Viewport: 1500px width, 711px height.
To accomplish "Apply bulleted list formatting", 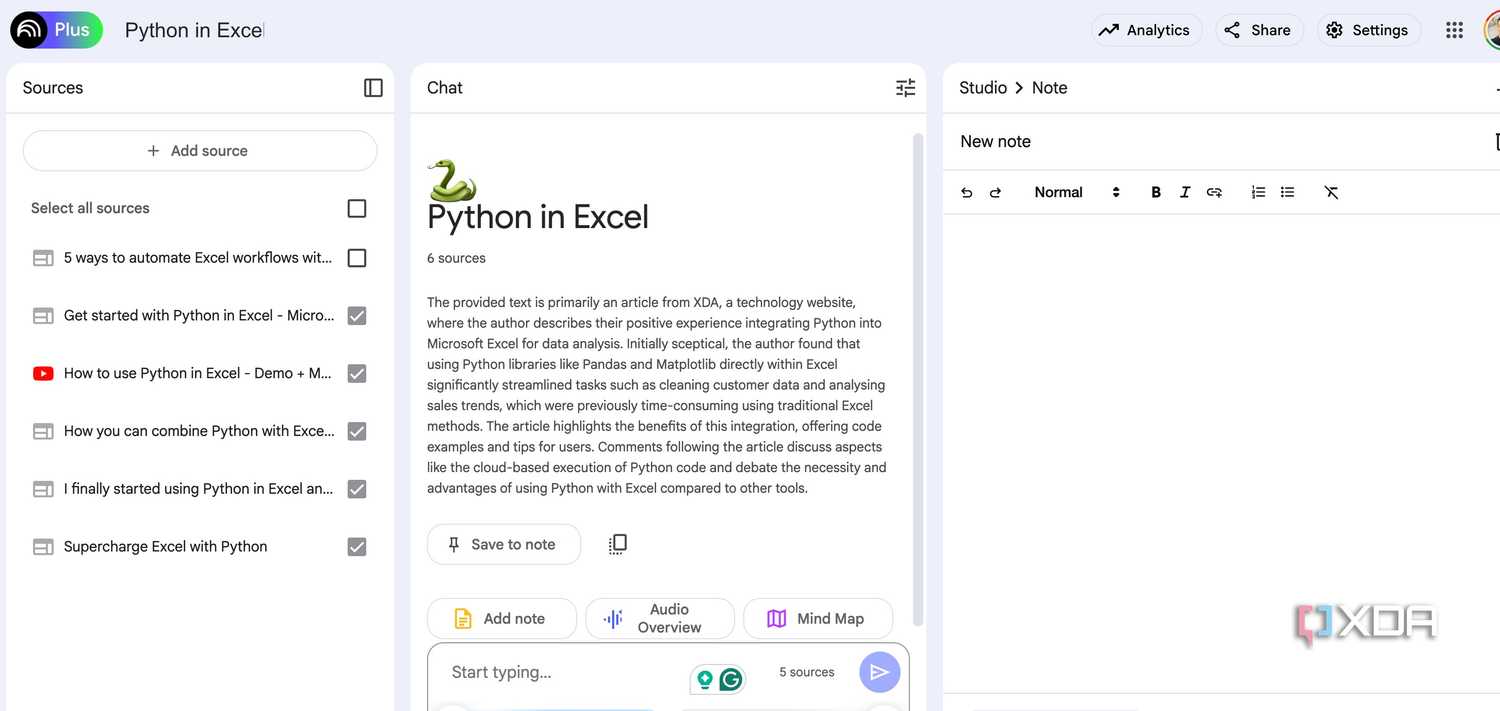I will [x=1288, y=192].
